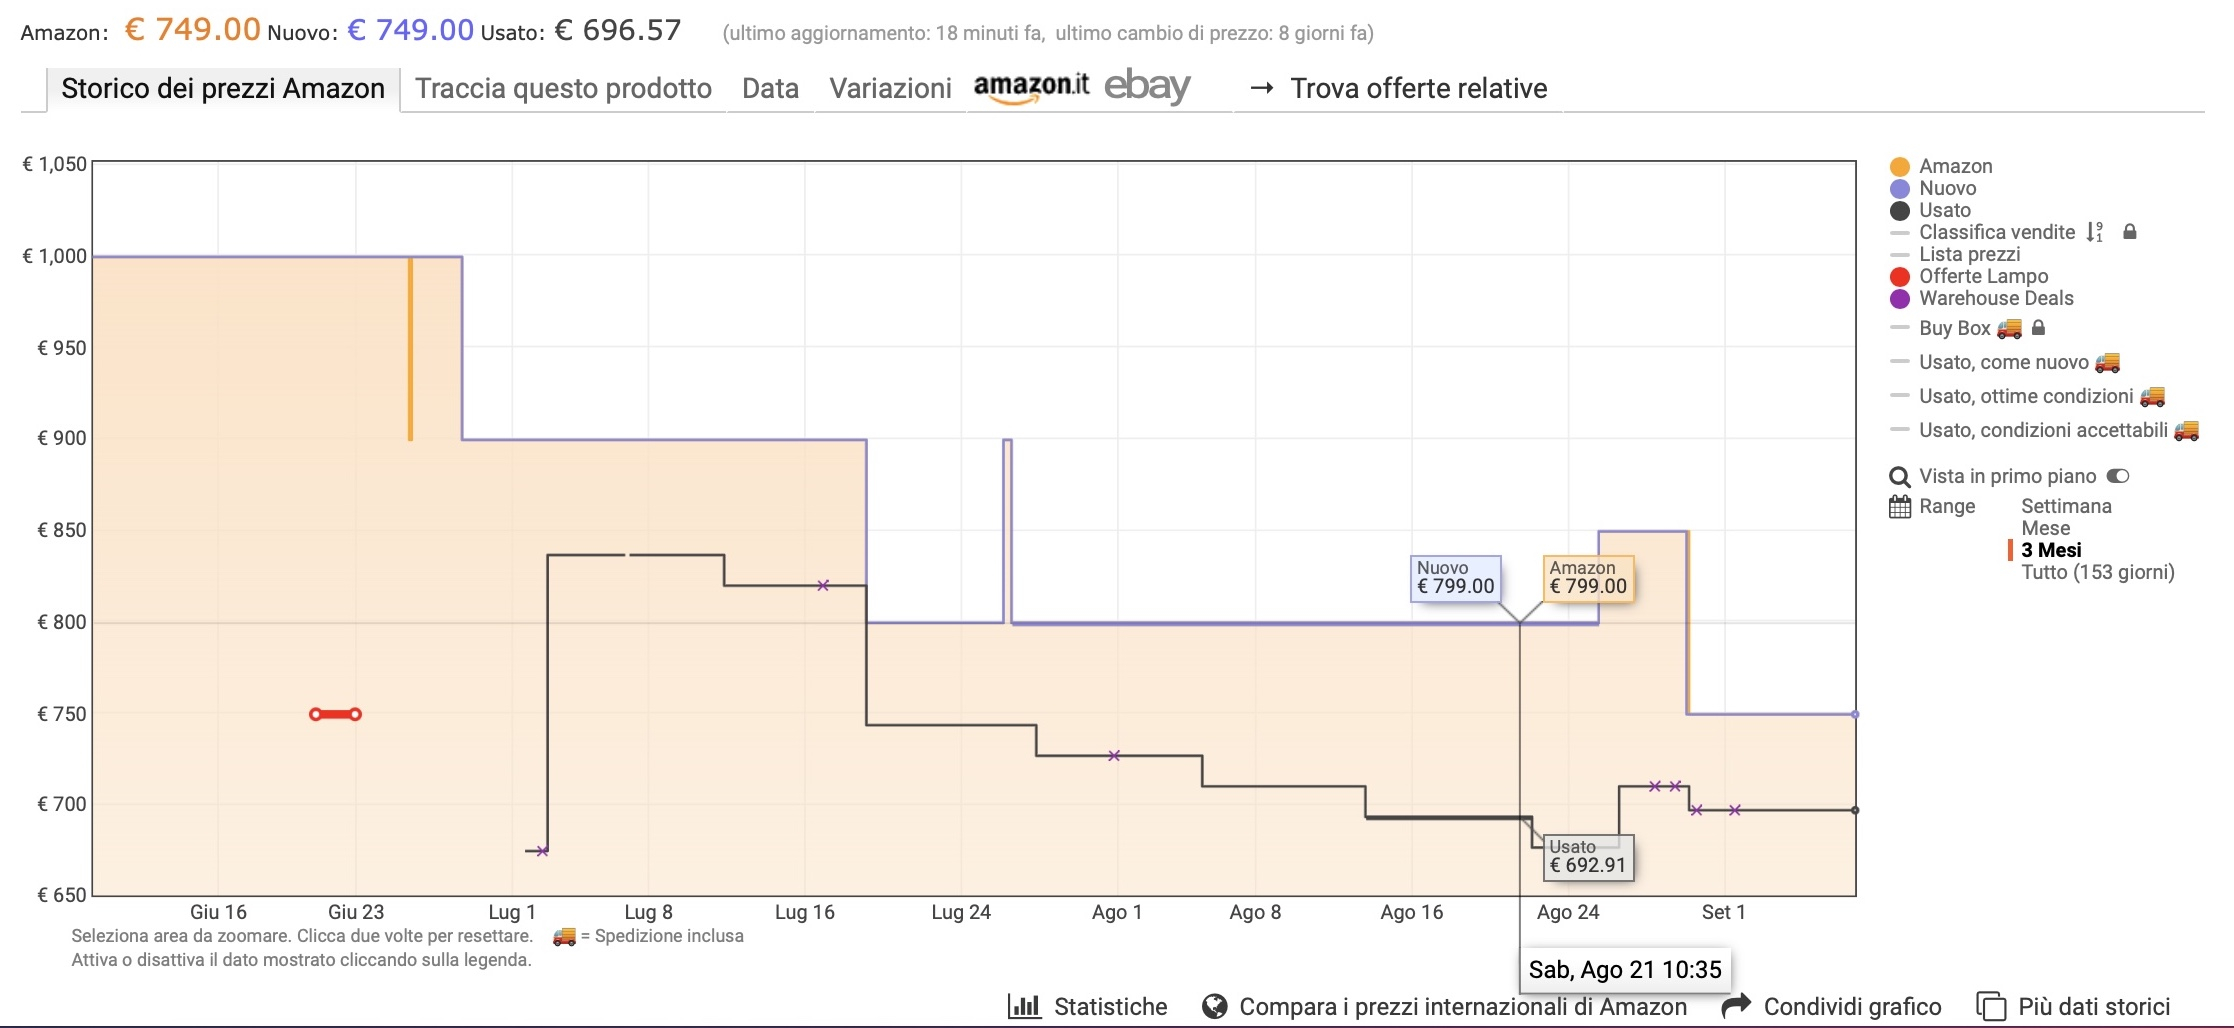This screenshot has width=2234, height=1028.
Task: Click the red Offerte Lampo marker on the chart
Action: coord(335,714)
